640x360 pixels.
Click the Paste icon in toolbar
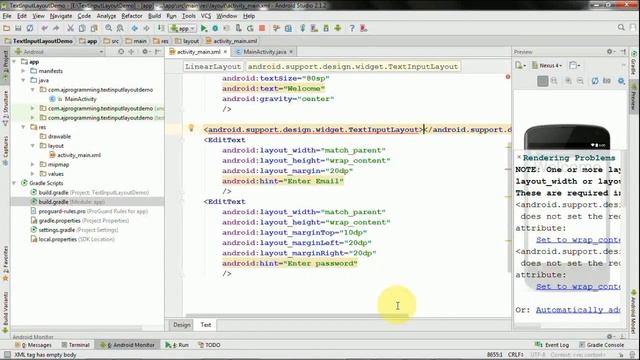(x=94, y=28)
